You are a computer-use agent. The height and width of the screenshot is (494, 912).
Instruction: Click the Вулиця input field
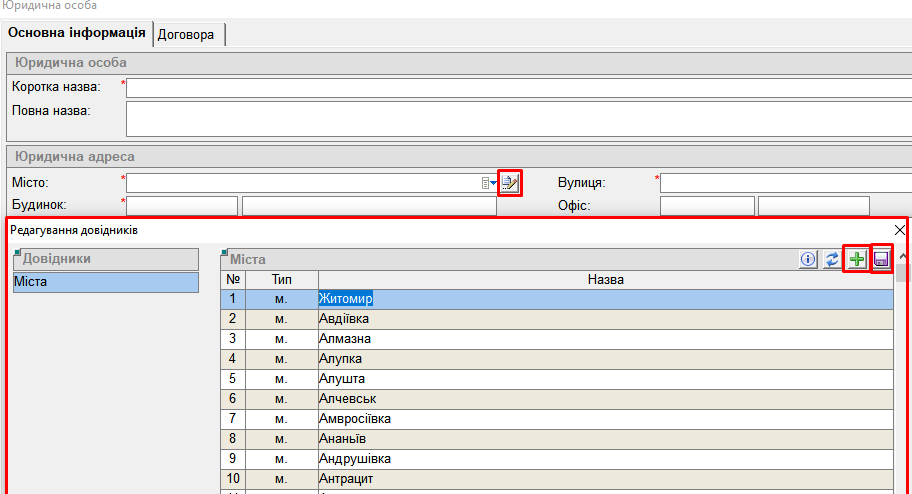tap(785, 183)
